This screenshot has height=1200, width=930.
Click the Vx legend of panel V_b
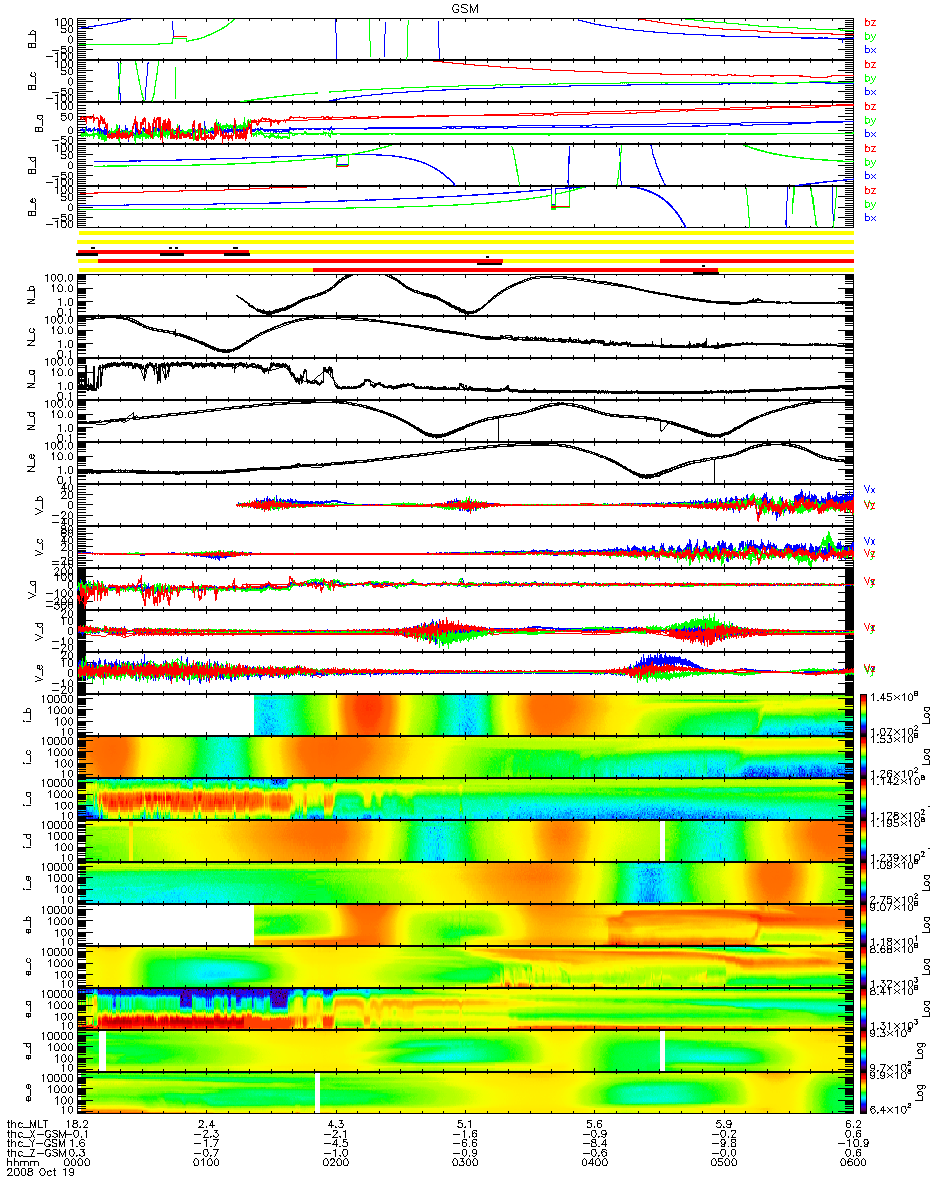(870, 489)
